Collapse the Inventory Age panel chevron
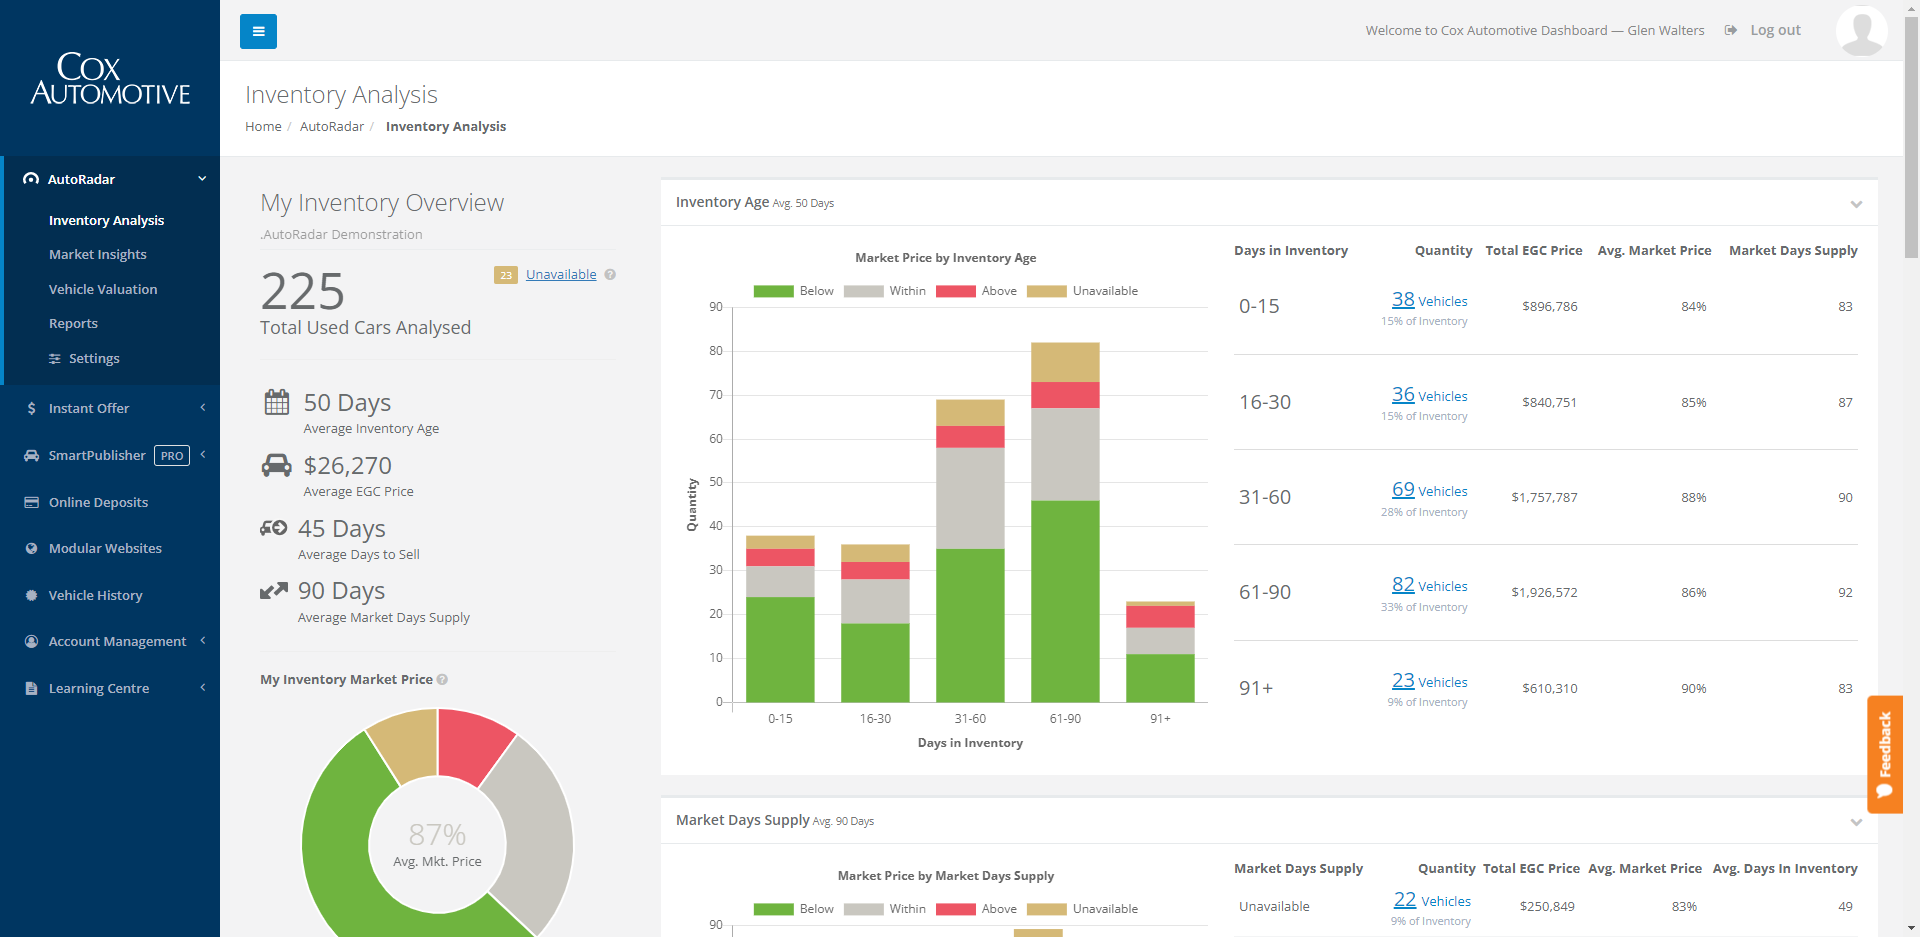1920x937 pixels. coord(1856,204)
